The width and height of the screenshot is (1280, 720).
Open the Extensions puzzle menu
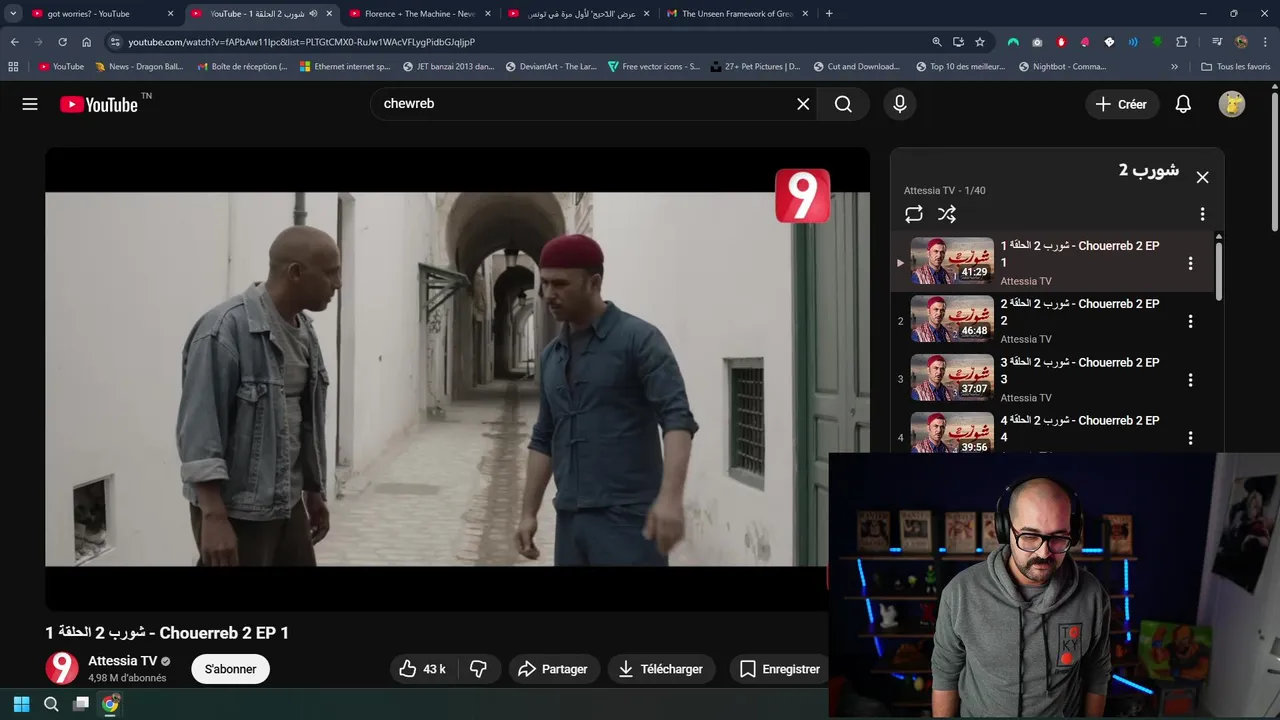[x=1181, y=42]
